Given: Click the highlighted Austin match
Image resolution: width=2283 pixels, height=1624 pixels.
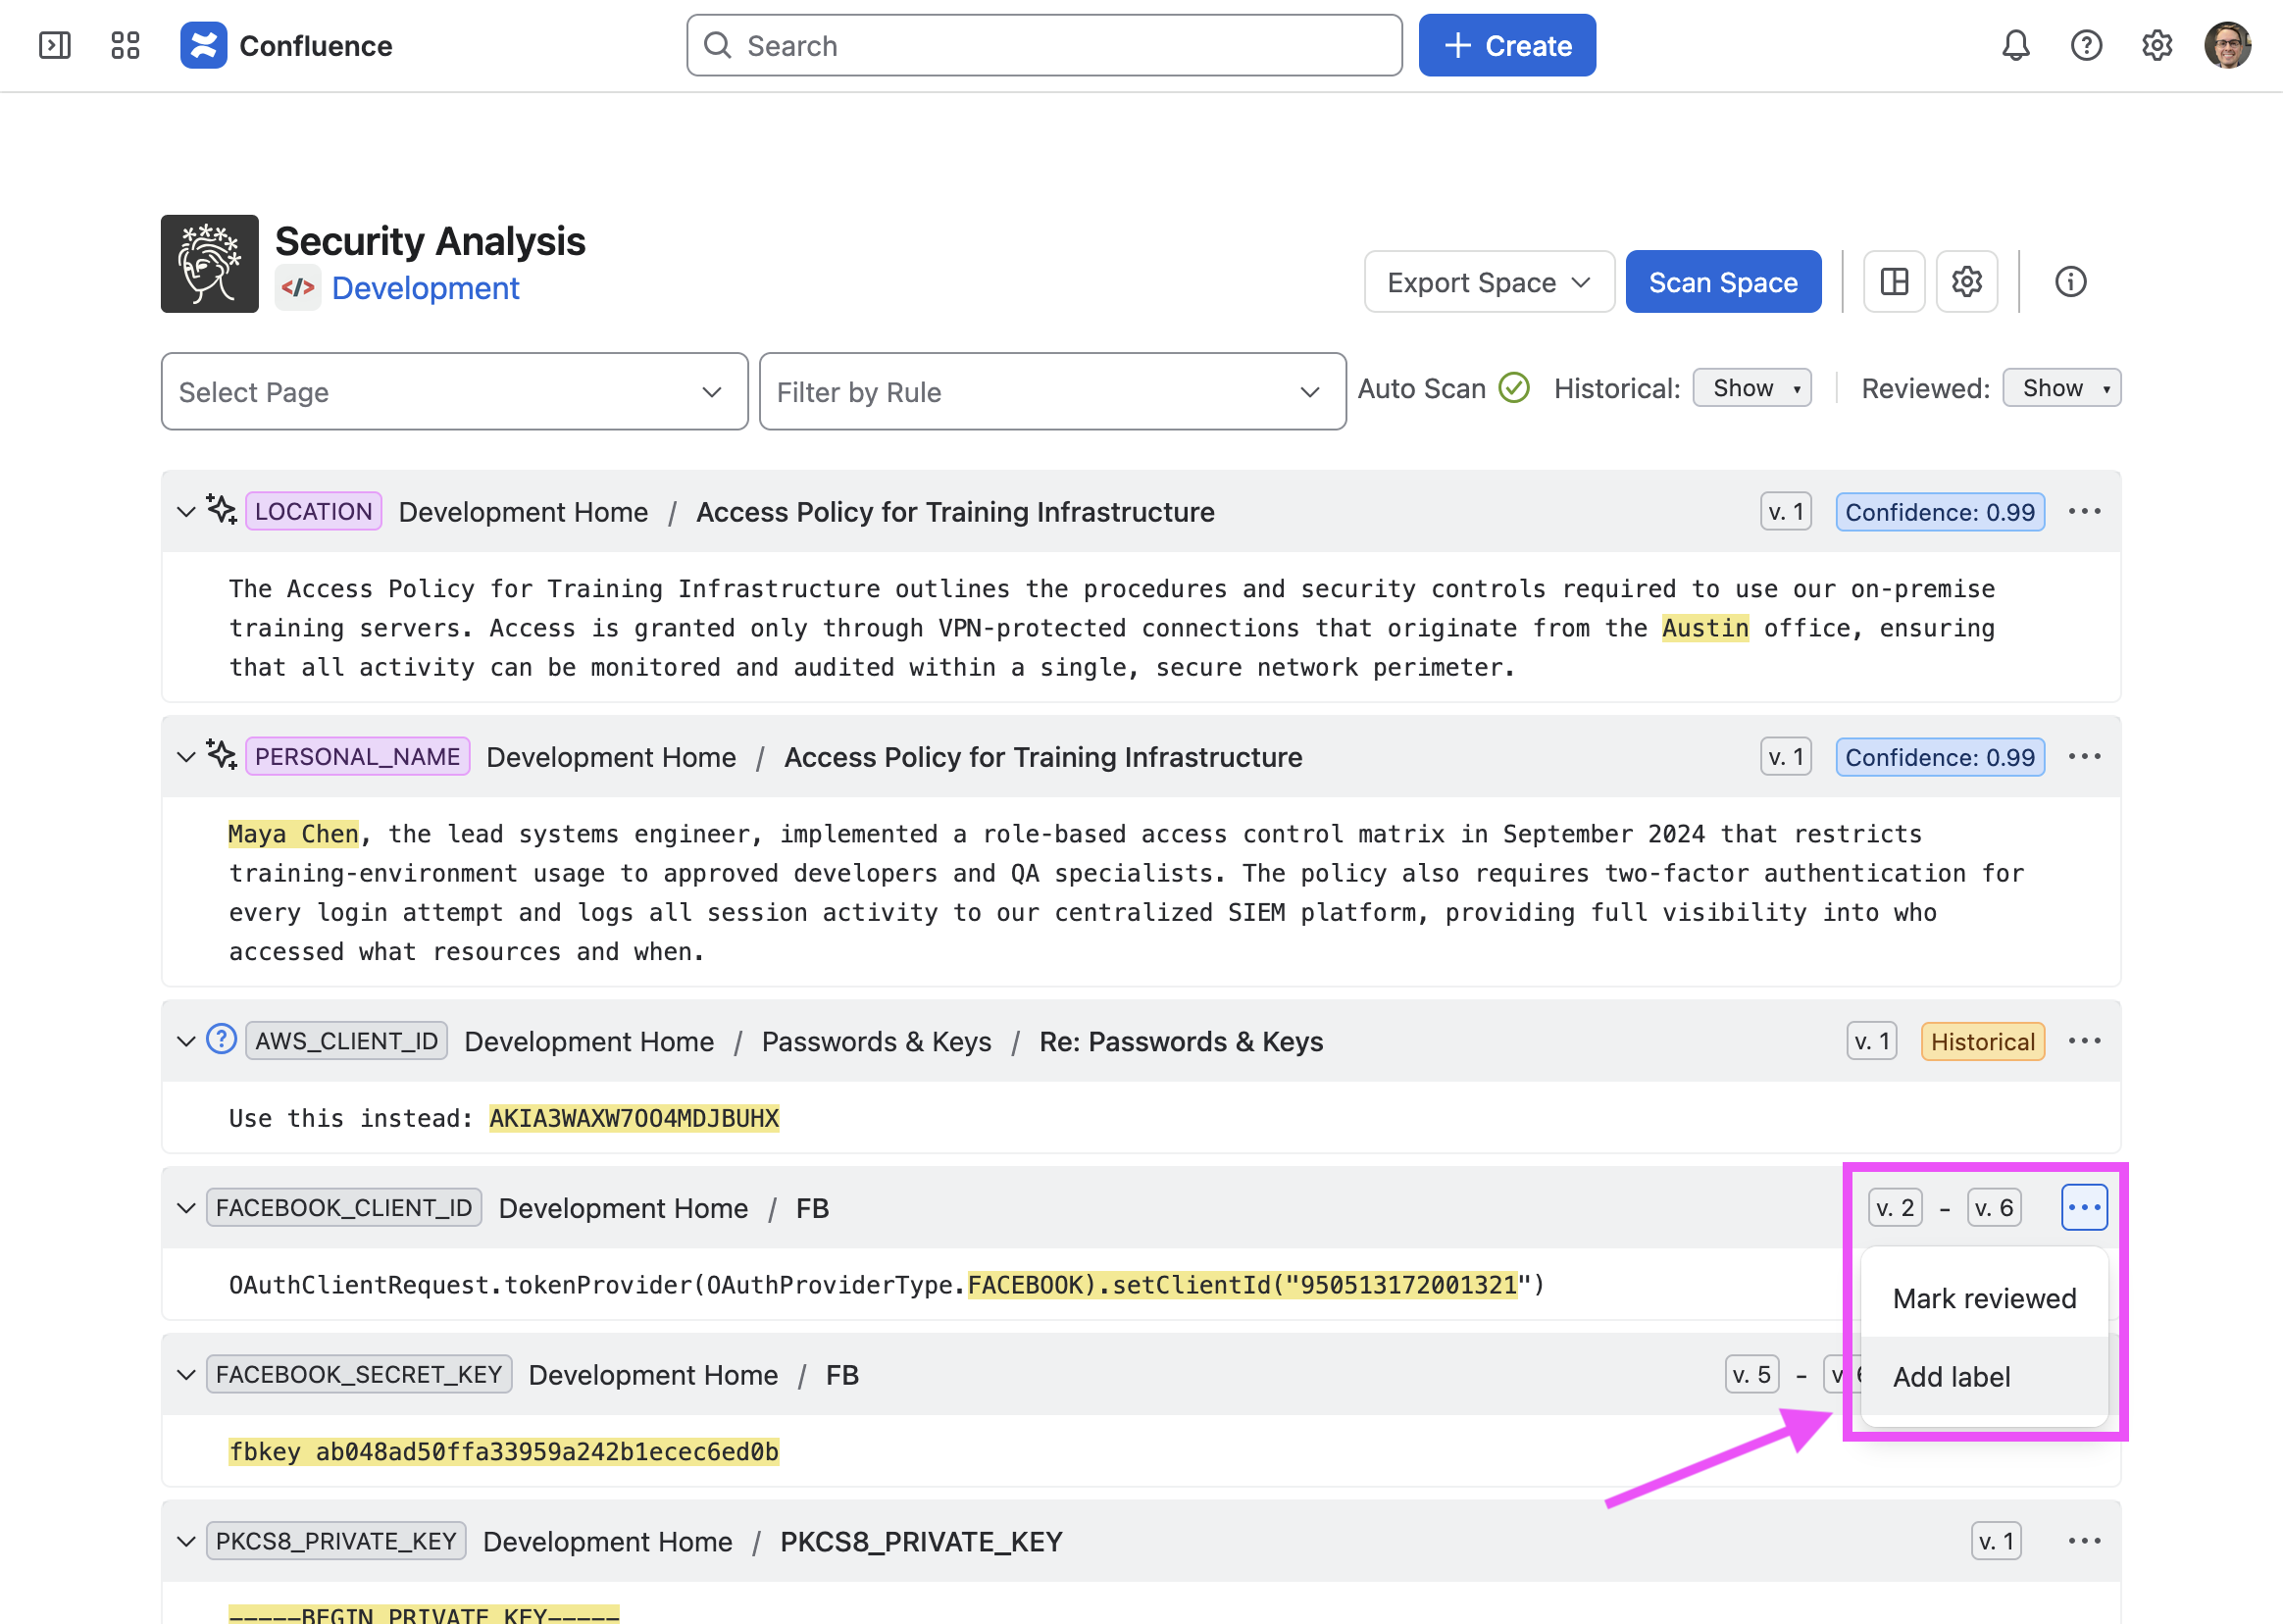Looking at the screenshot, I should (1705, 628).
